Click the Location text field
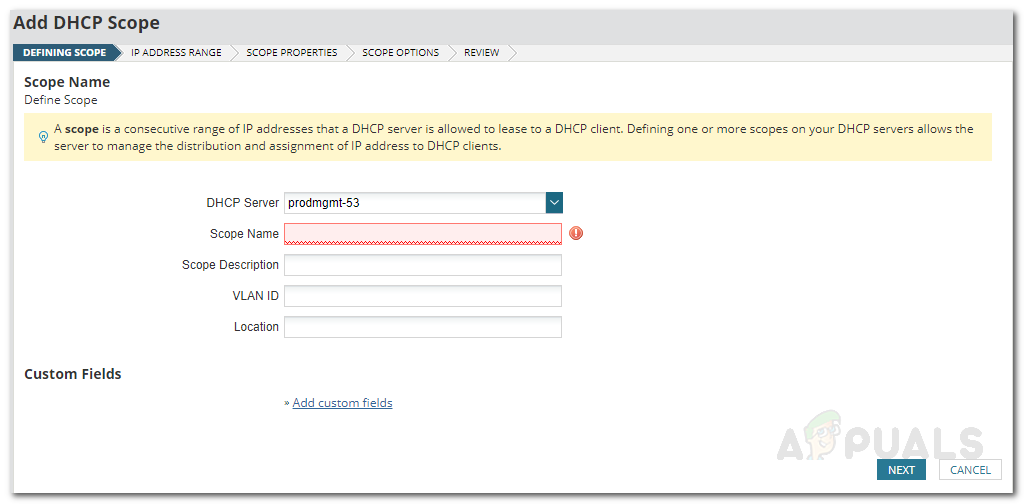Screen dimensions: 1024x504 pyautogui.click(x=422, y=327)
